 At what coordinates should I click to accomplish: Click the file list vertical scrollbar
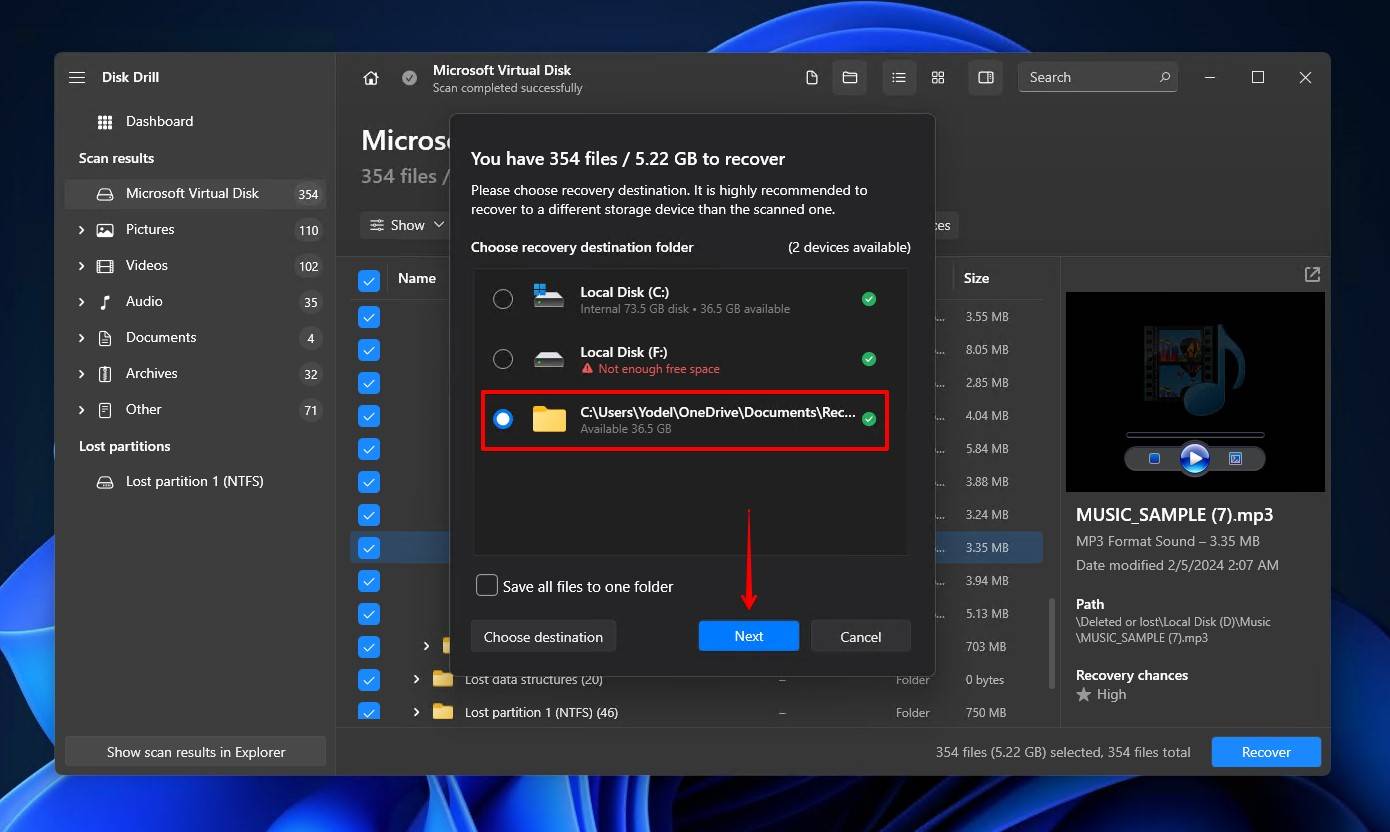click(x=1050, y=643)
